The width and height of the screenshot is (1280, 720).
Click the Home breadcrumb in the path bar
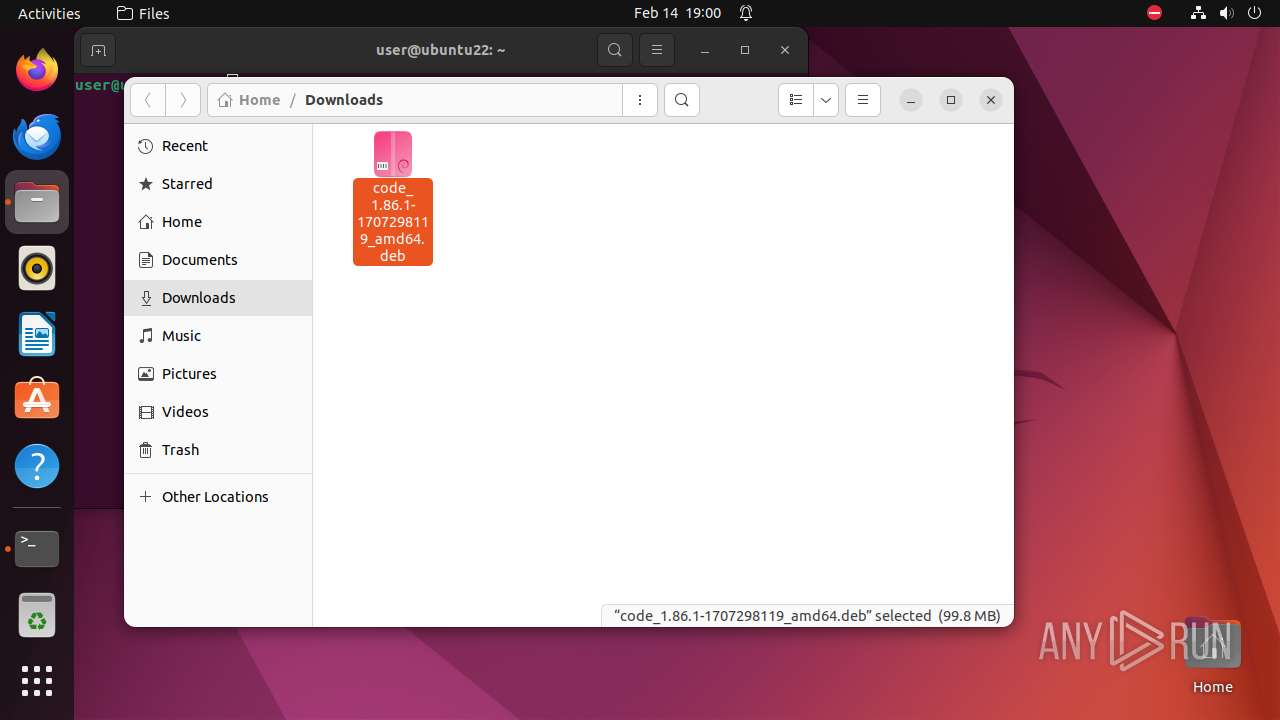click(249, 100)
